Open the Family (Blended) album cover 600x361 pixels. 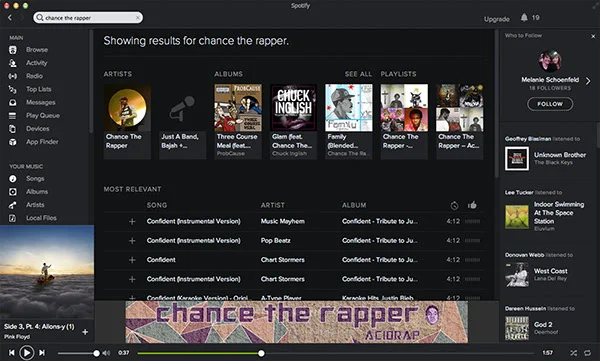(x=349, y=108)
